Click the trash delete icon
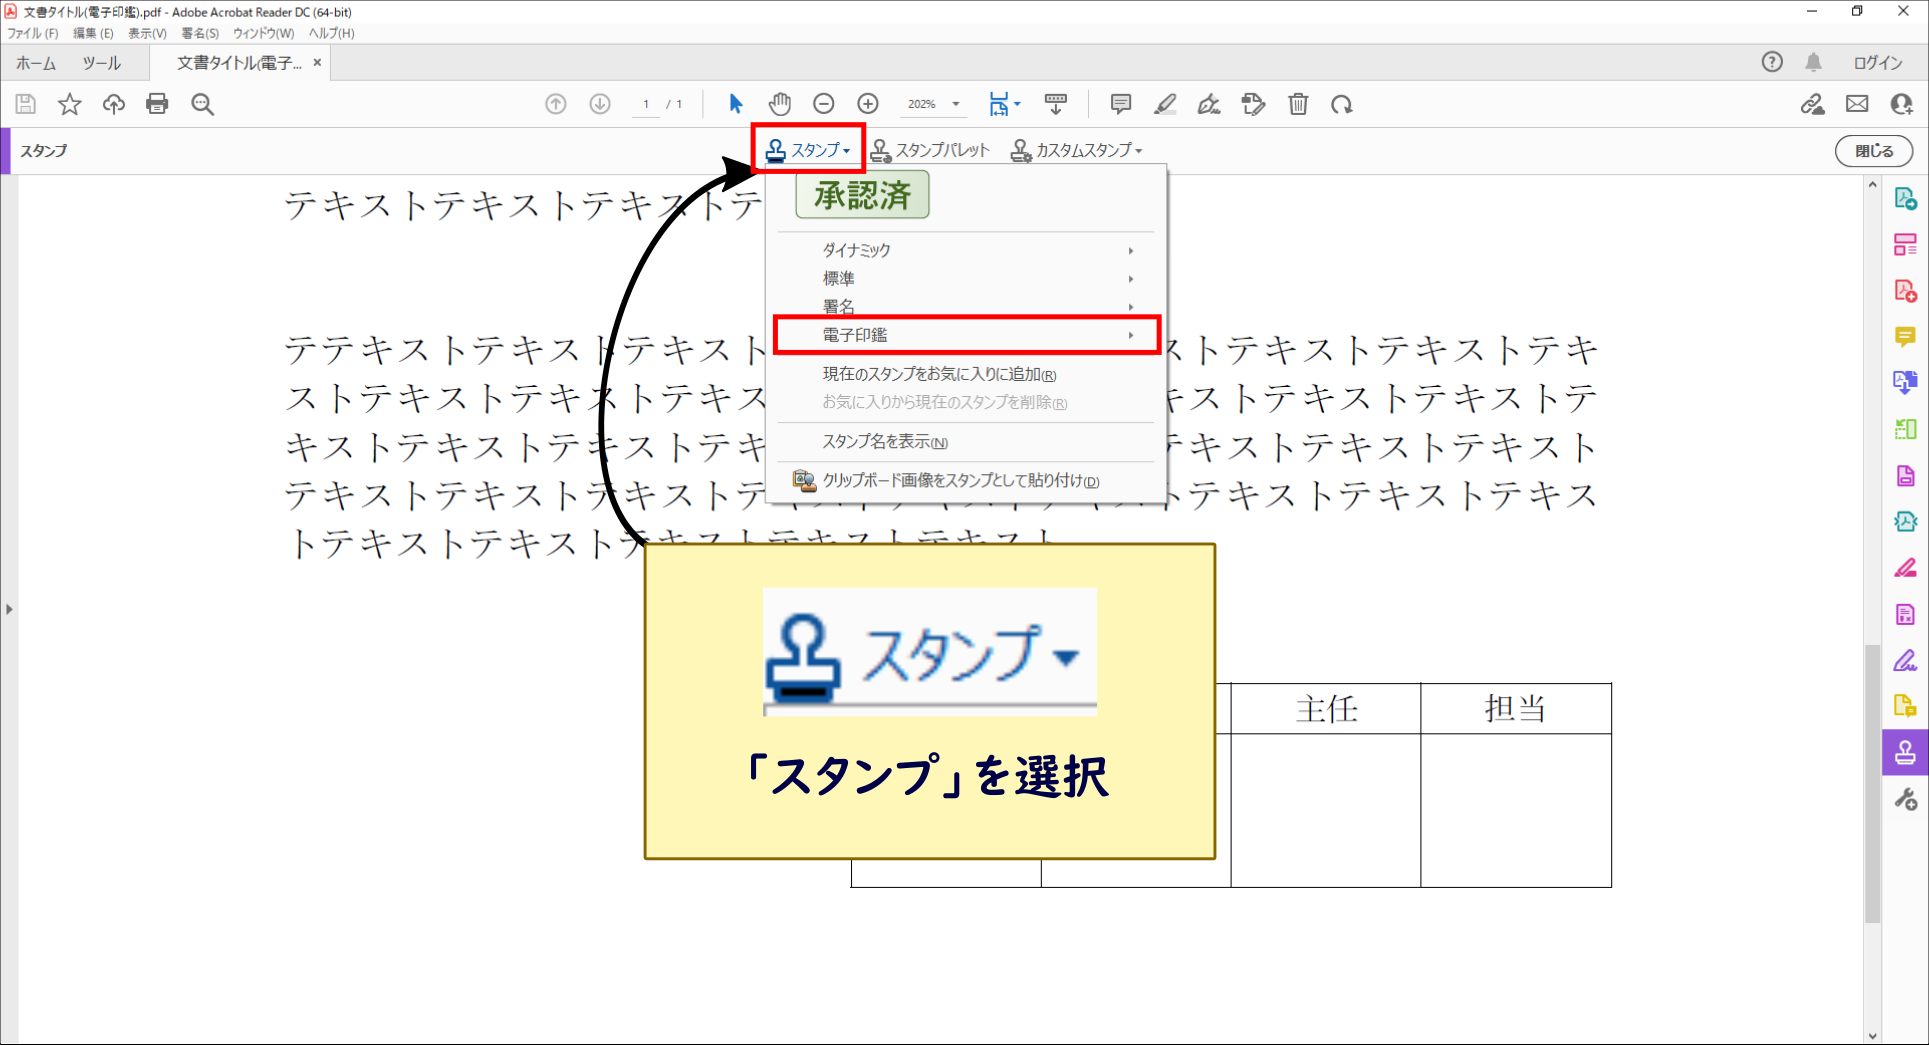This screenshot has height=1045, width=1929. point(1298,104)
